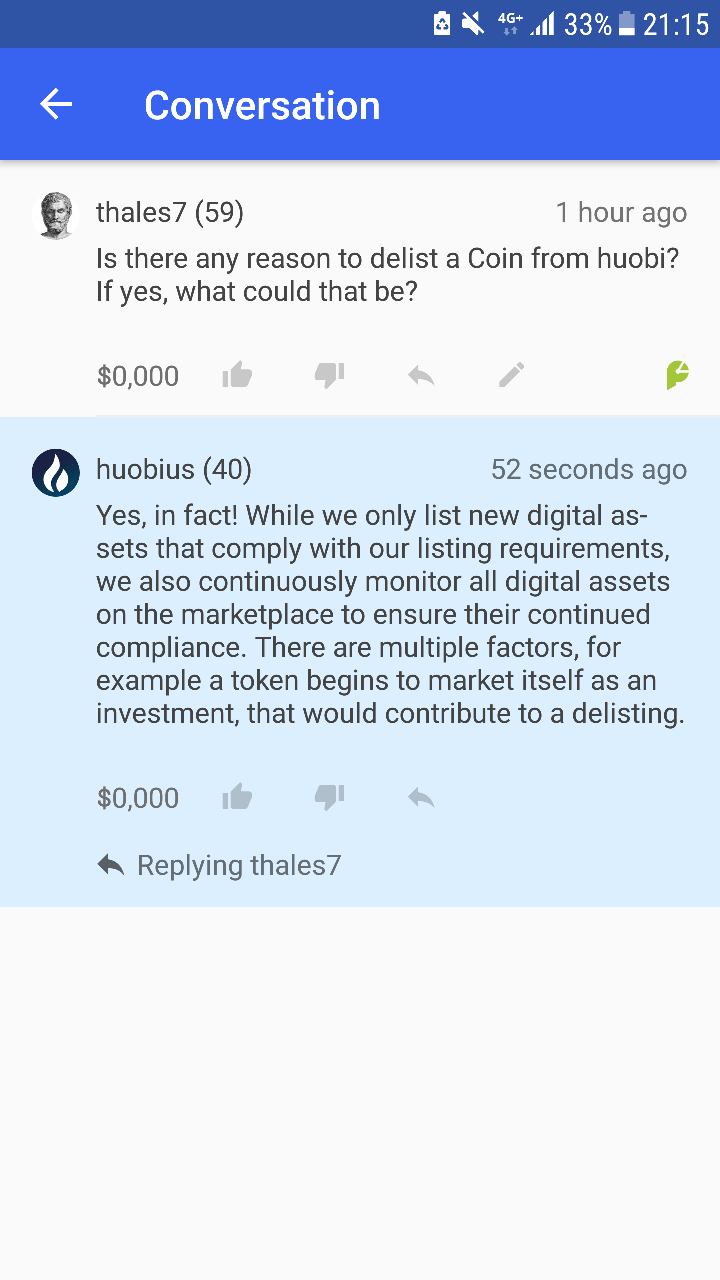Open thales7 (59) profile name
The height and width of the screenshot is (1280, 720).
coord(170,212)
